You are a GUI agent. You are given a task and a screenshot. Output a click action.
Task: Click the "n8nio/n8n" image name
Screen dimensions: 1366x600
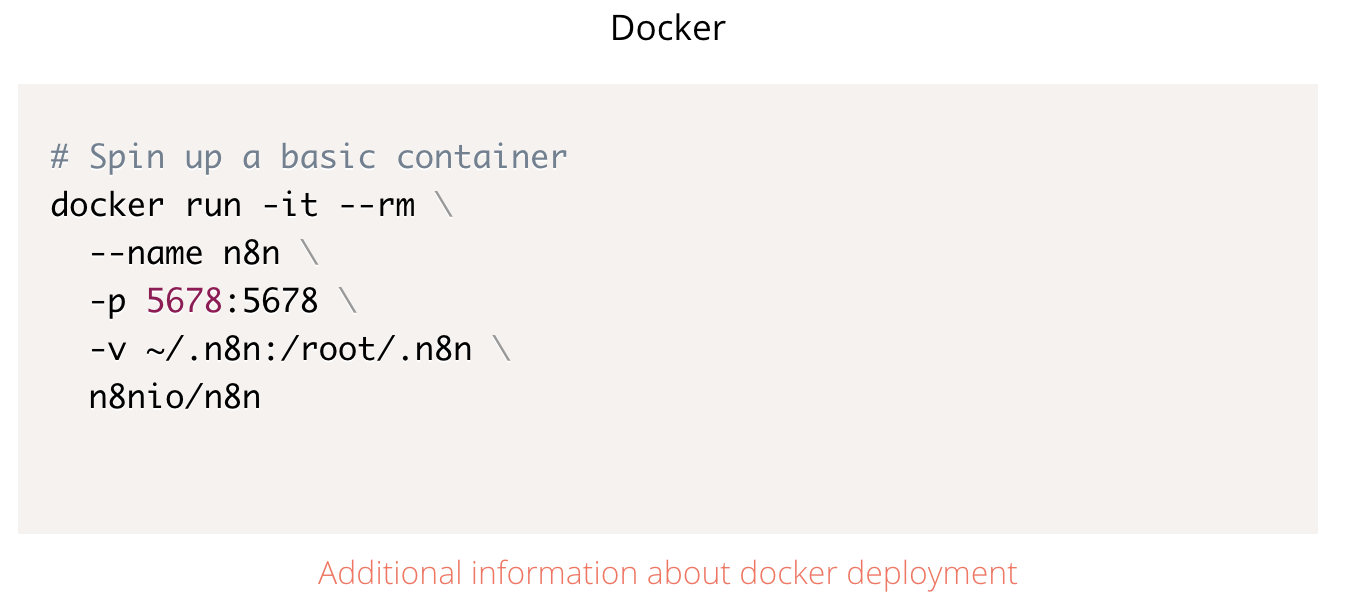[175, 397]
